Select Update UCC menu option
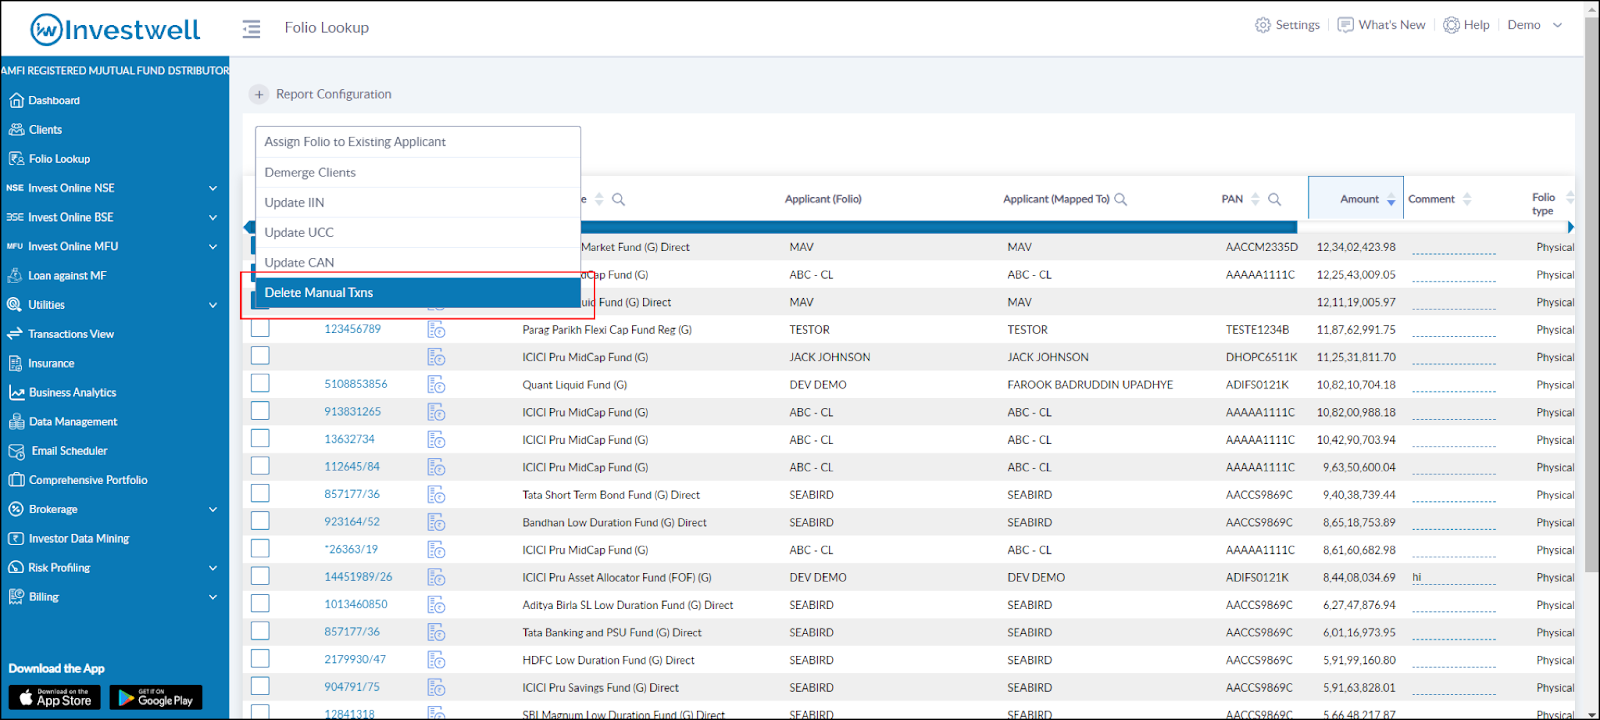 (x=418, y=232)
